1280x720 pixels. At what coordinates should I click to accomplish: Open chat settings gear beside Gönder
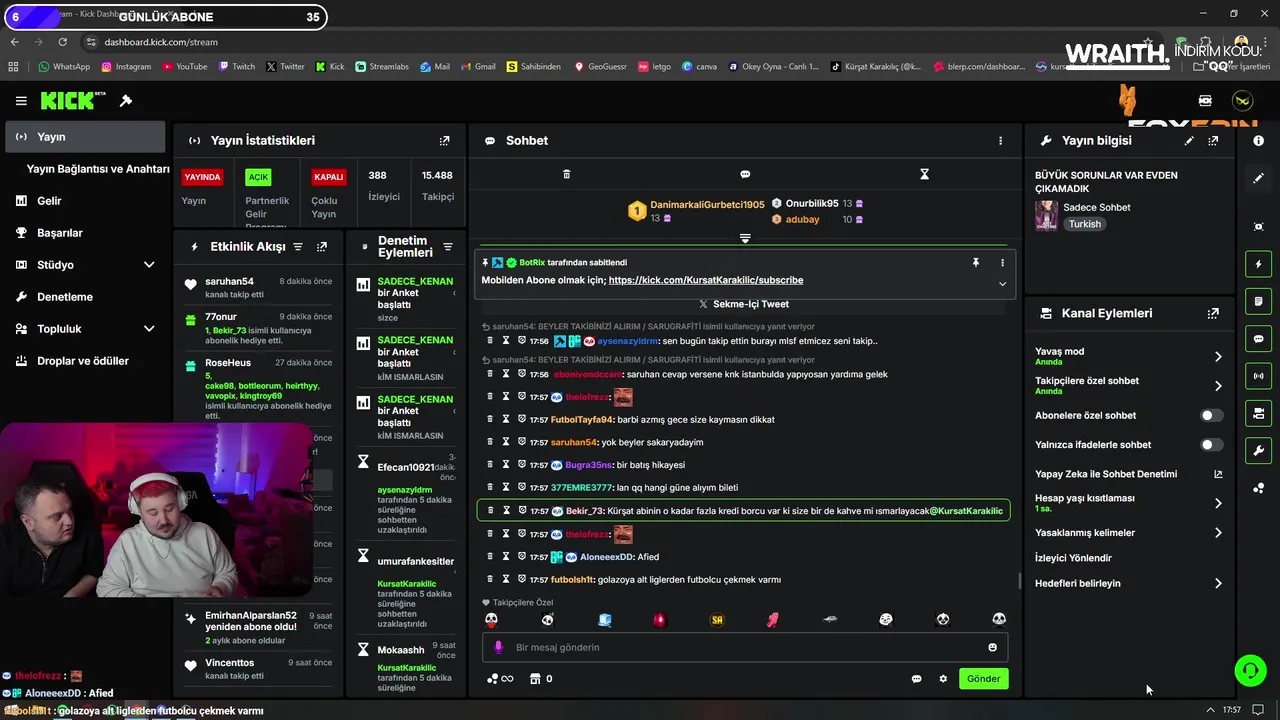[x=943, y=679]
